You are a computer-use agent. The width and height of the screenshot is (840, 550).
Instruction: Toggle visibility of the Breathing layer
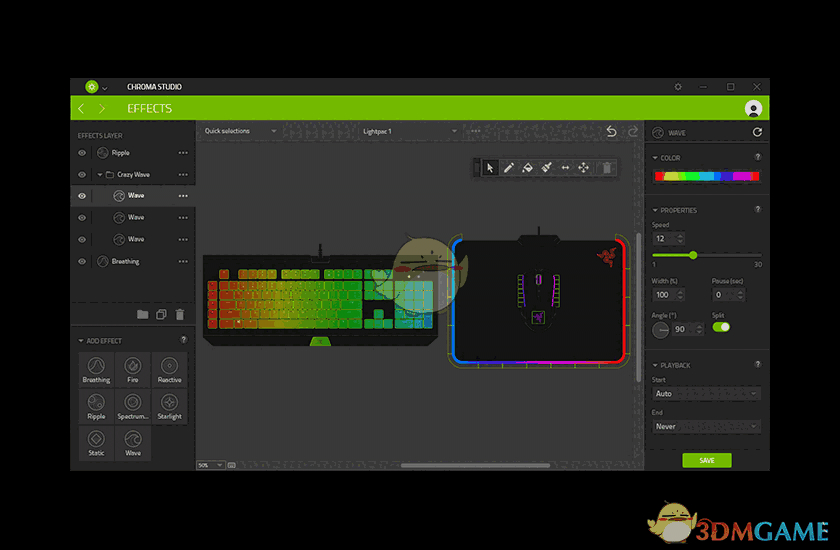(82, 261)
